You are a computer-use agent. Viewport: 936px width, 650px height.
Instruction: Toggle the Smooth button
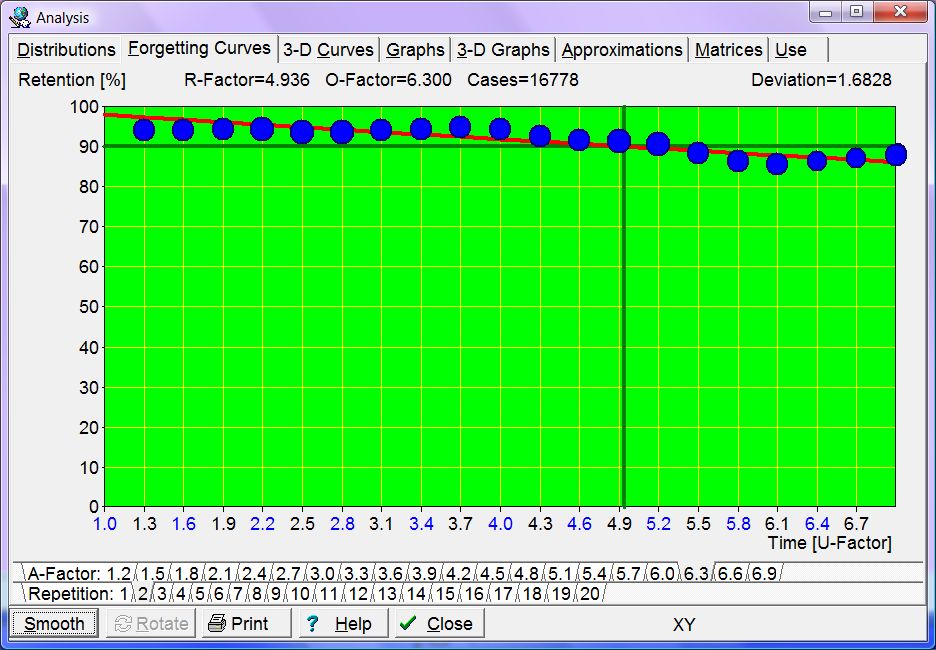(x=55, y=624)
